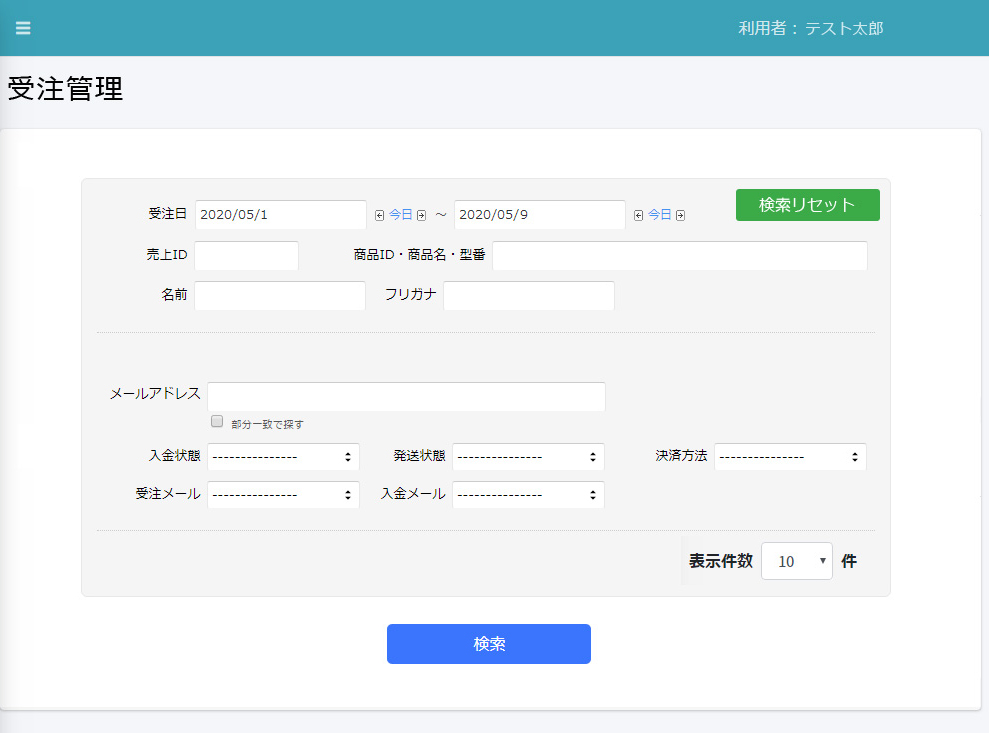Focus the 売上ID input field
This screenshot has width=989, height=733.
click(x=246, y=256)
